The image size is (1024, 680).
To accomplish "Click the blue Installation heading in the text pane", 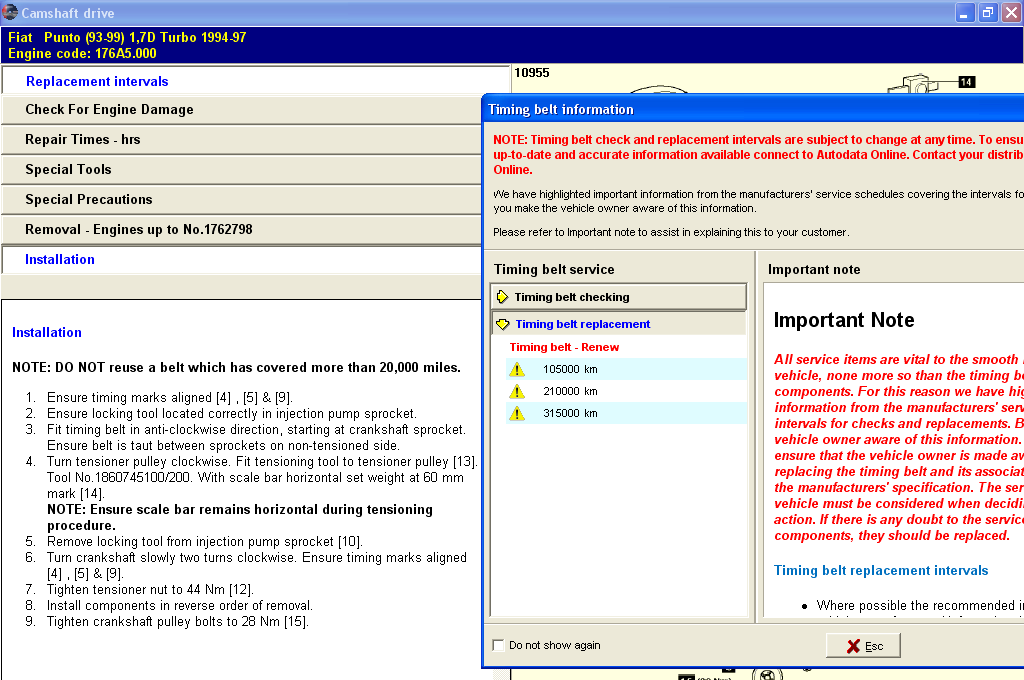I will pos(47,332).
